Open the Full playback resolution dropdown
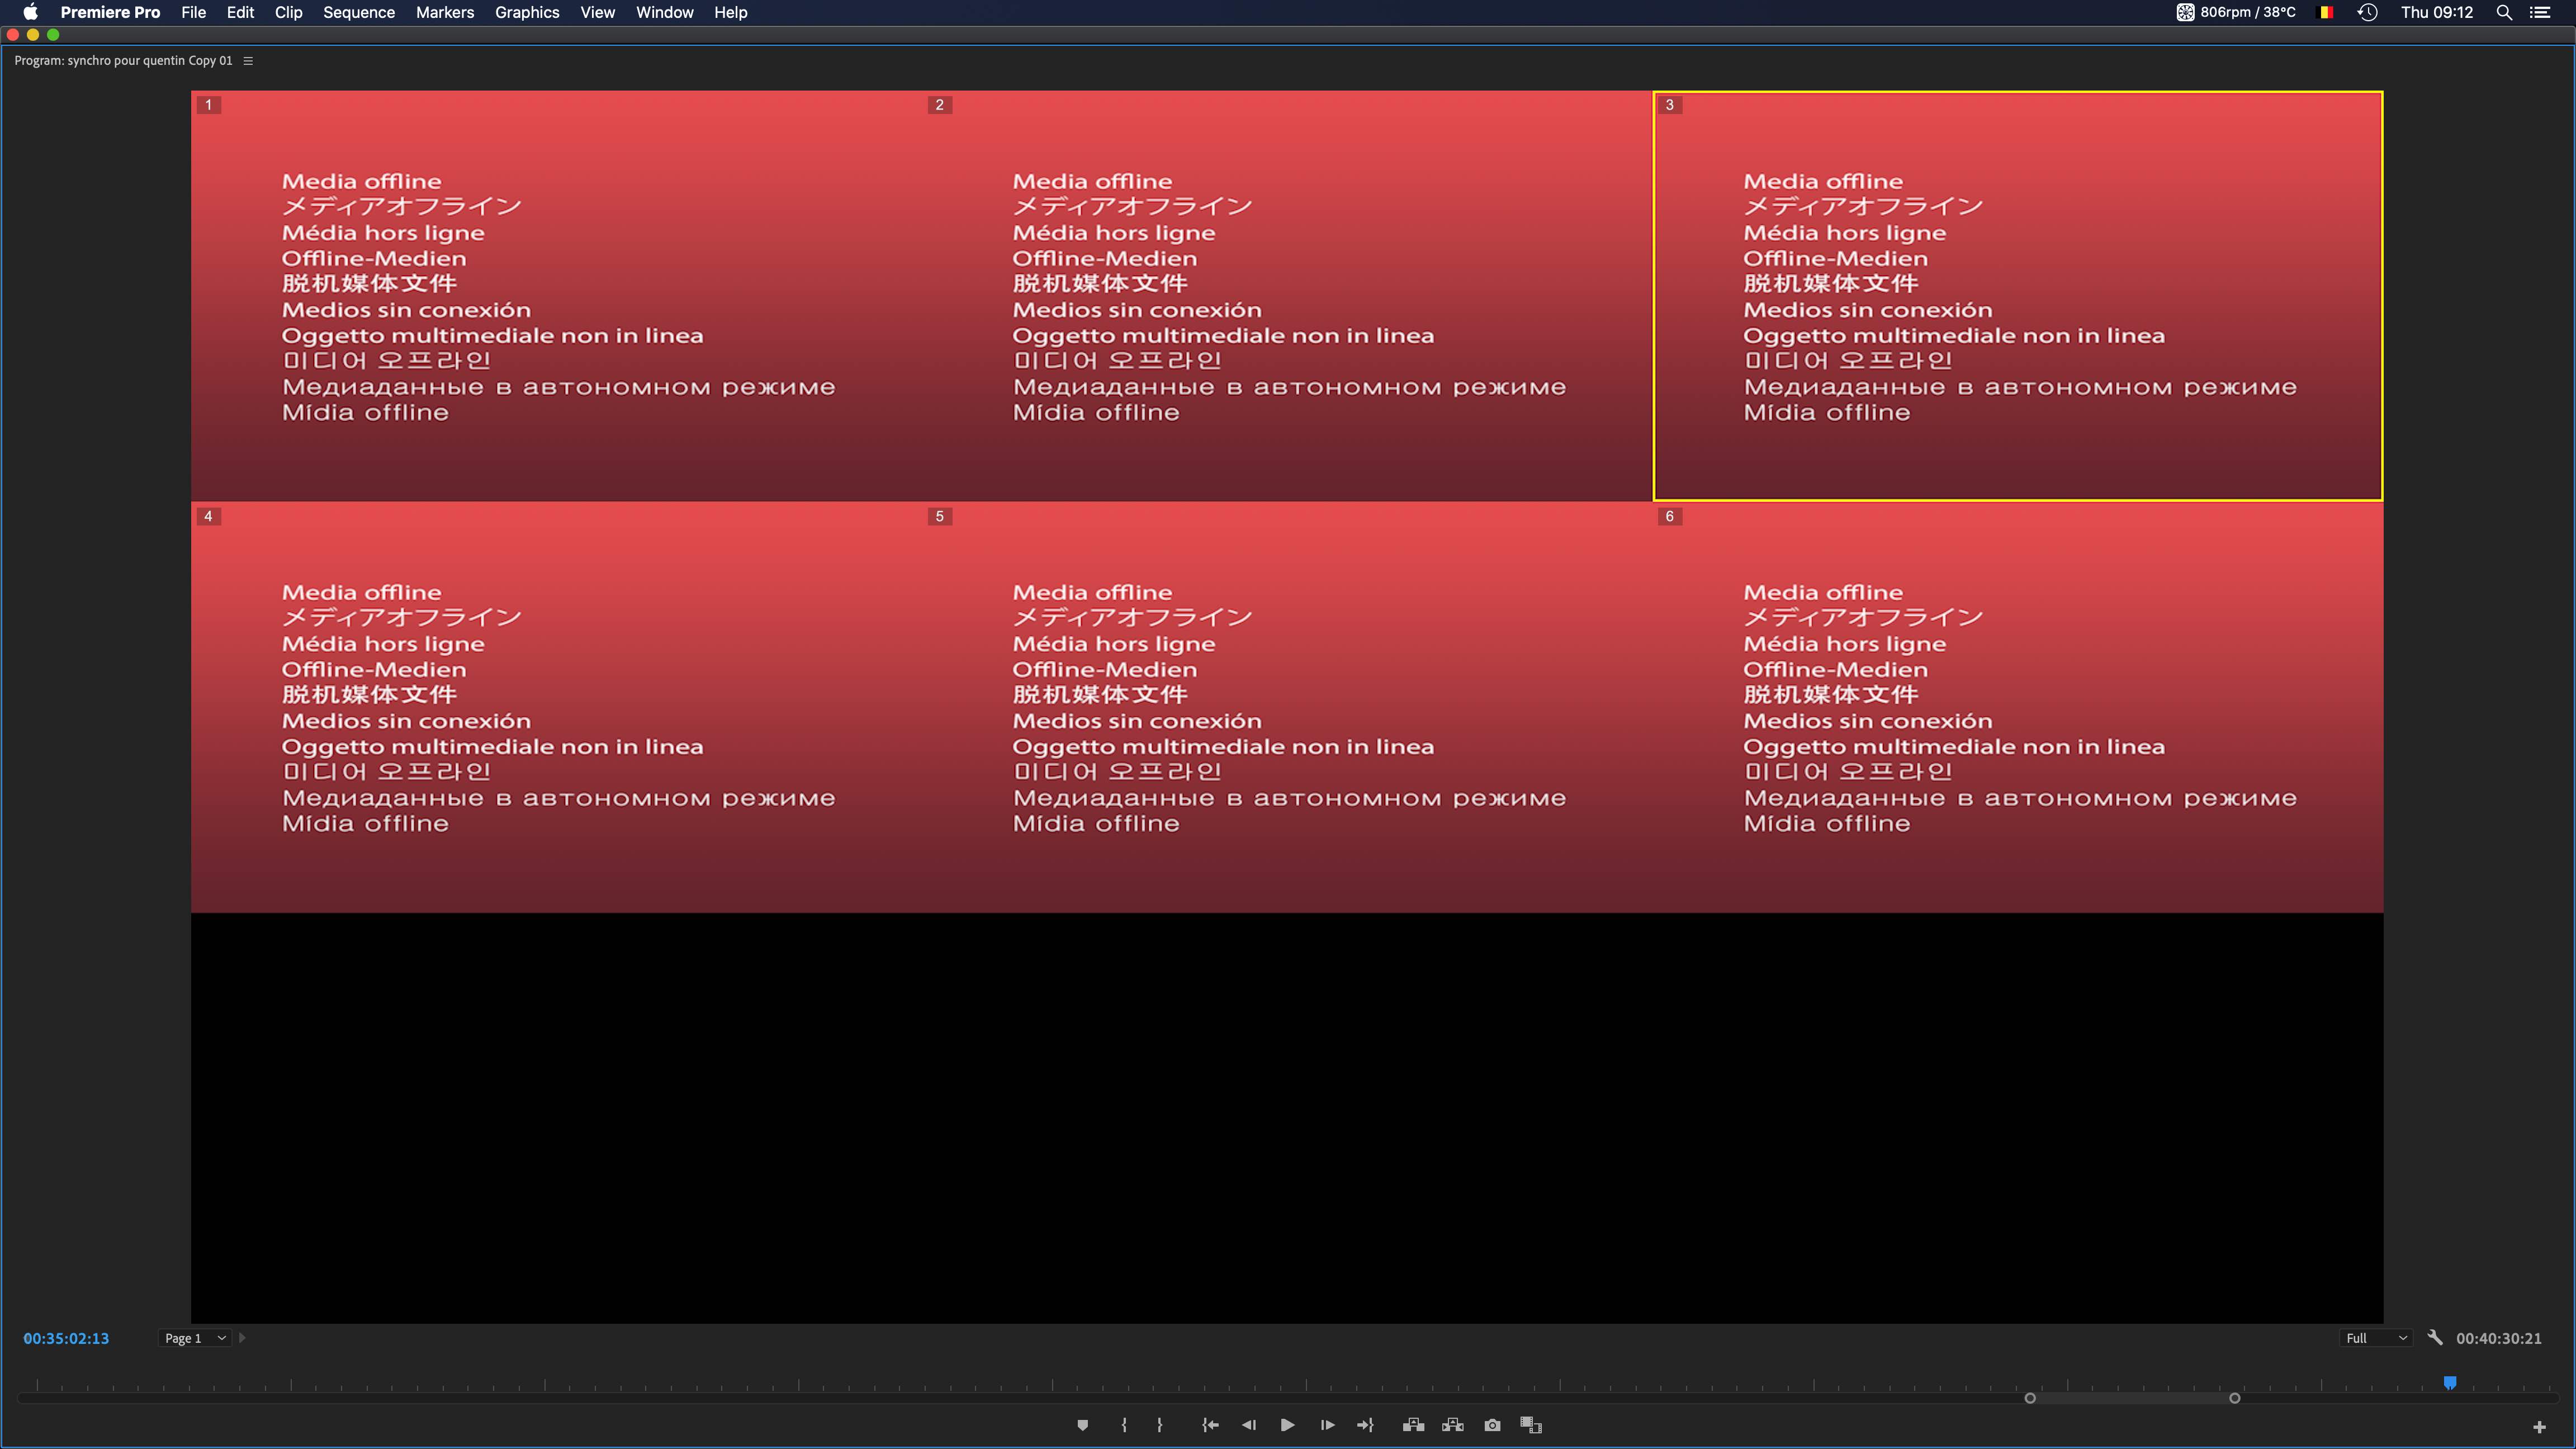Screen dimensions: 2576x1449 point(2375,1338)
